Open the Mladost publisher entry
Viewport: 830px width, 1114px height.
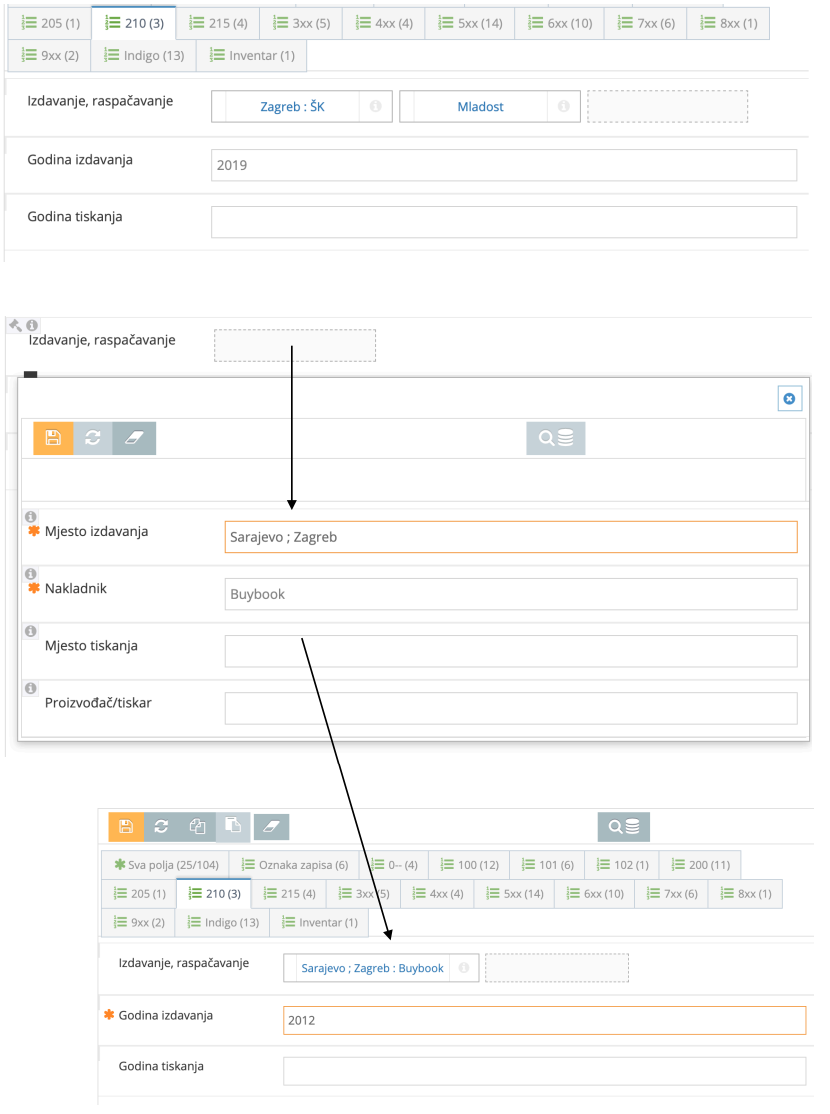(480, 106)
